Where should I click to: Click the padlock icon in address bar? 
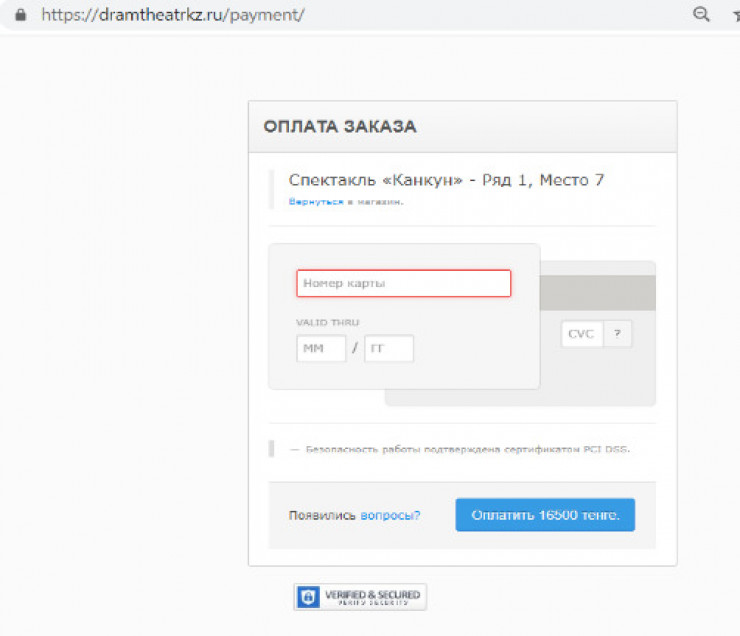tap(19, 15)
